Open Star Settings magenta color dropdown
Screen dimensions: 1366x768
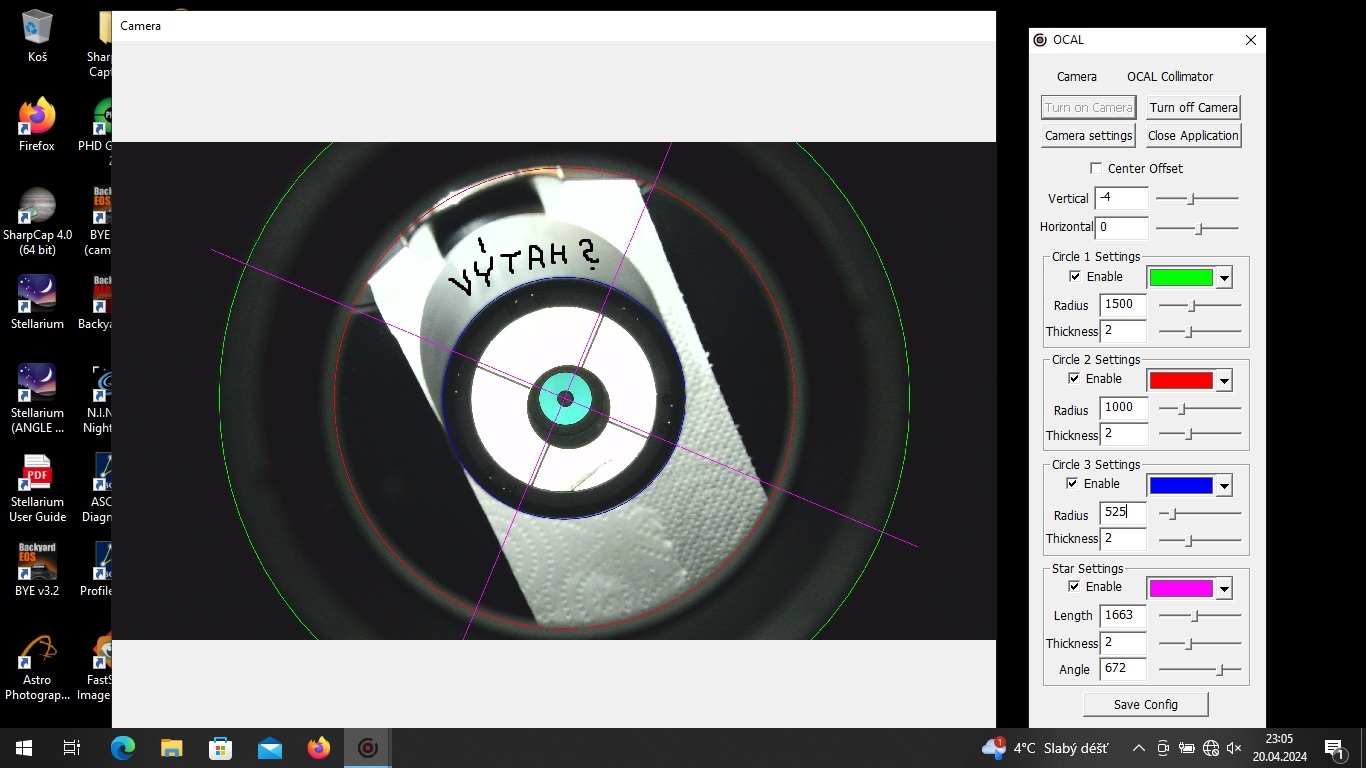click(1224, 589)
